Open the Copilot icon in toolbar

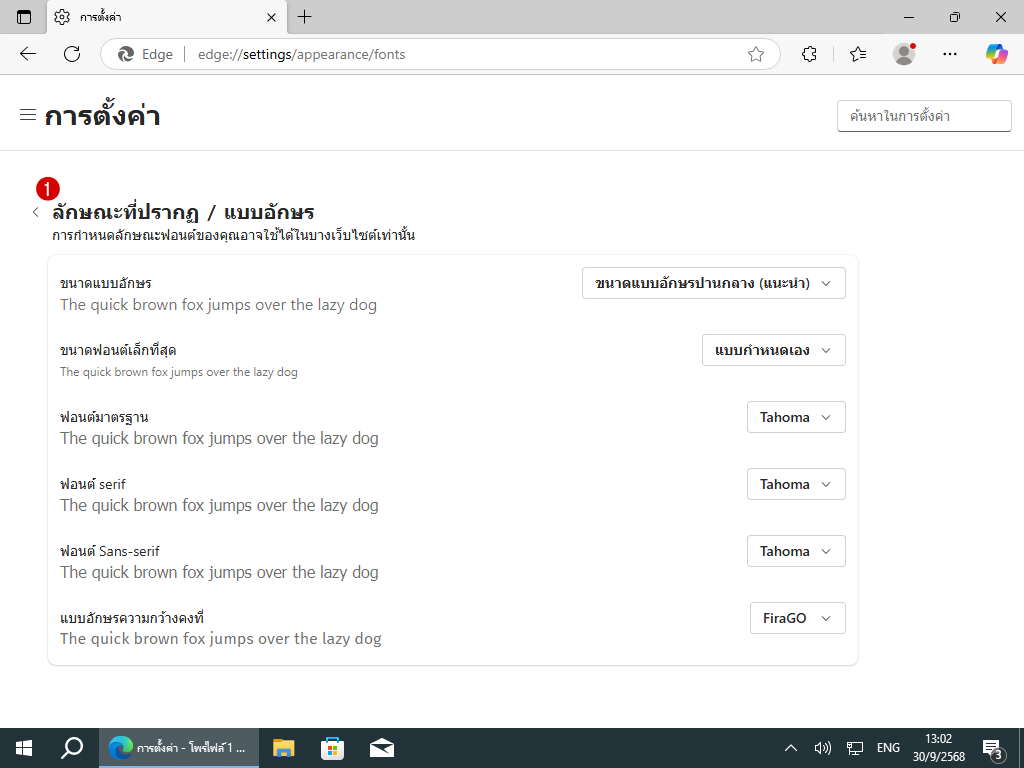pyautogui.click(x=996, y=54)
